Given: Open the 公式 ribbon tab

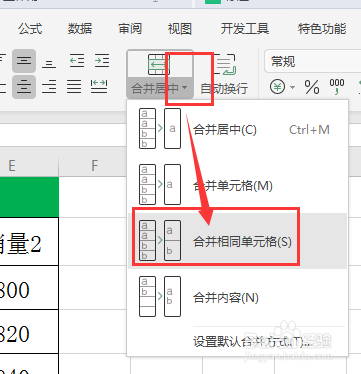Looking at the screenshot, I should 30,29.
